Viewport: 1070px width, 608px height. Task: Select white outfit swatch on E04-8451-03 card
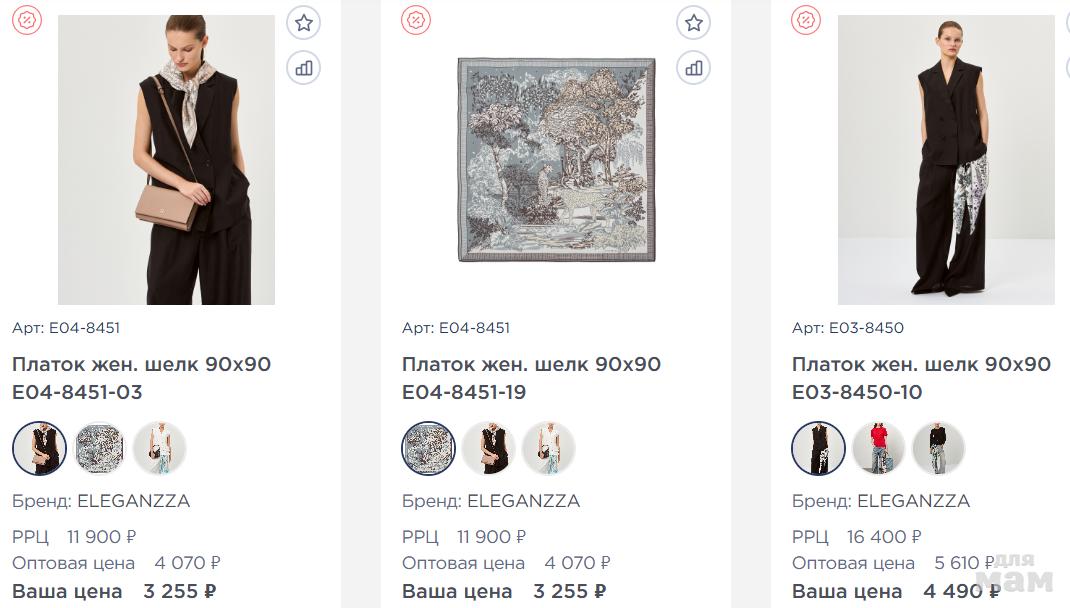[x=159, y=448]
